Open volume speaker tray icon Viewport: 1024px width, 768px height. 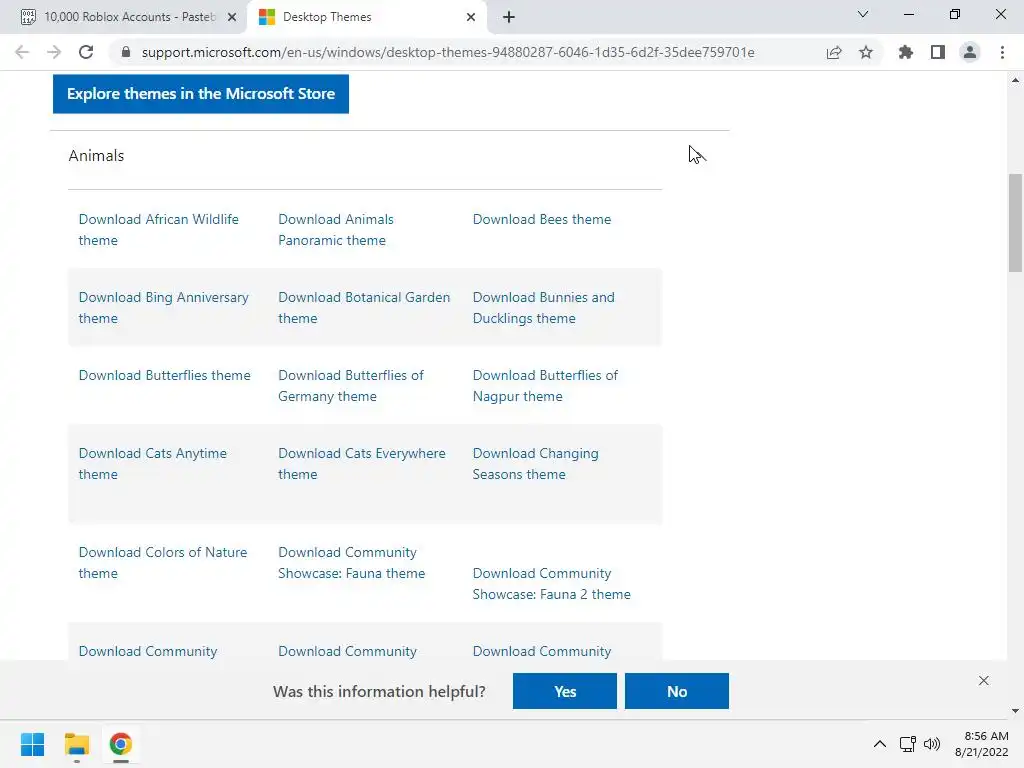click(932, 744)
